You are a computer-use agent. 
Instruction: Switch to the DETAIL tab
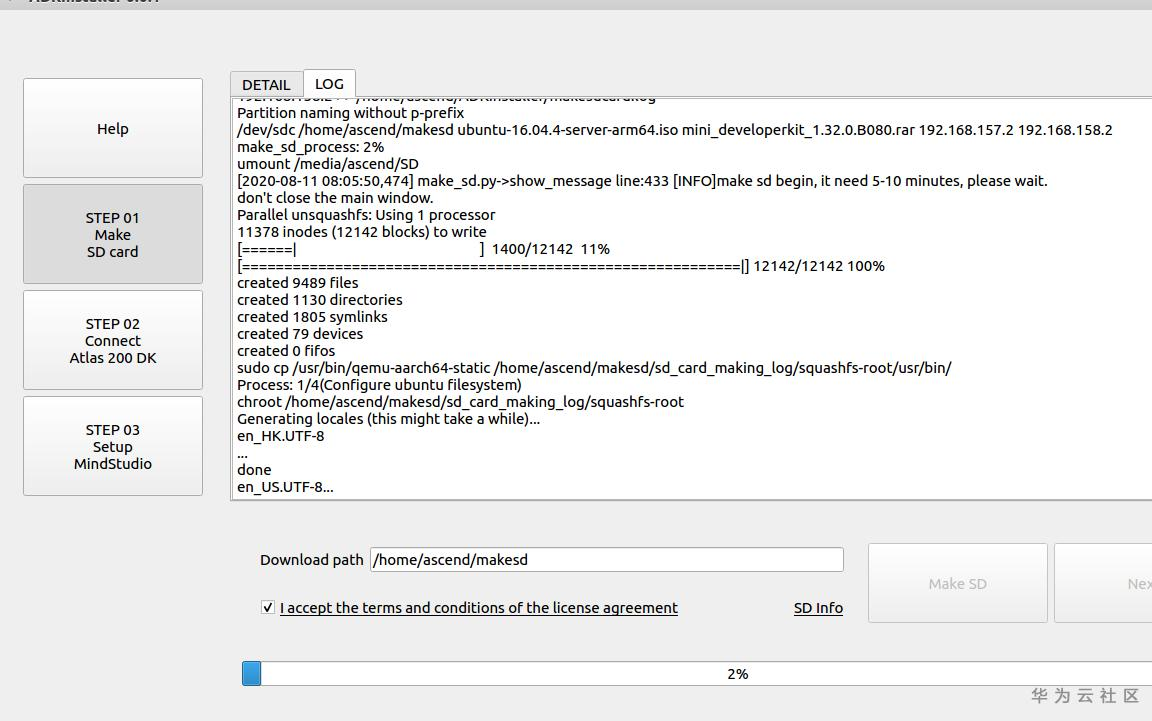point(266,85)
